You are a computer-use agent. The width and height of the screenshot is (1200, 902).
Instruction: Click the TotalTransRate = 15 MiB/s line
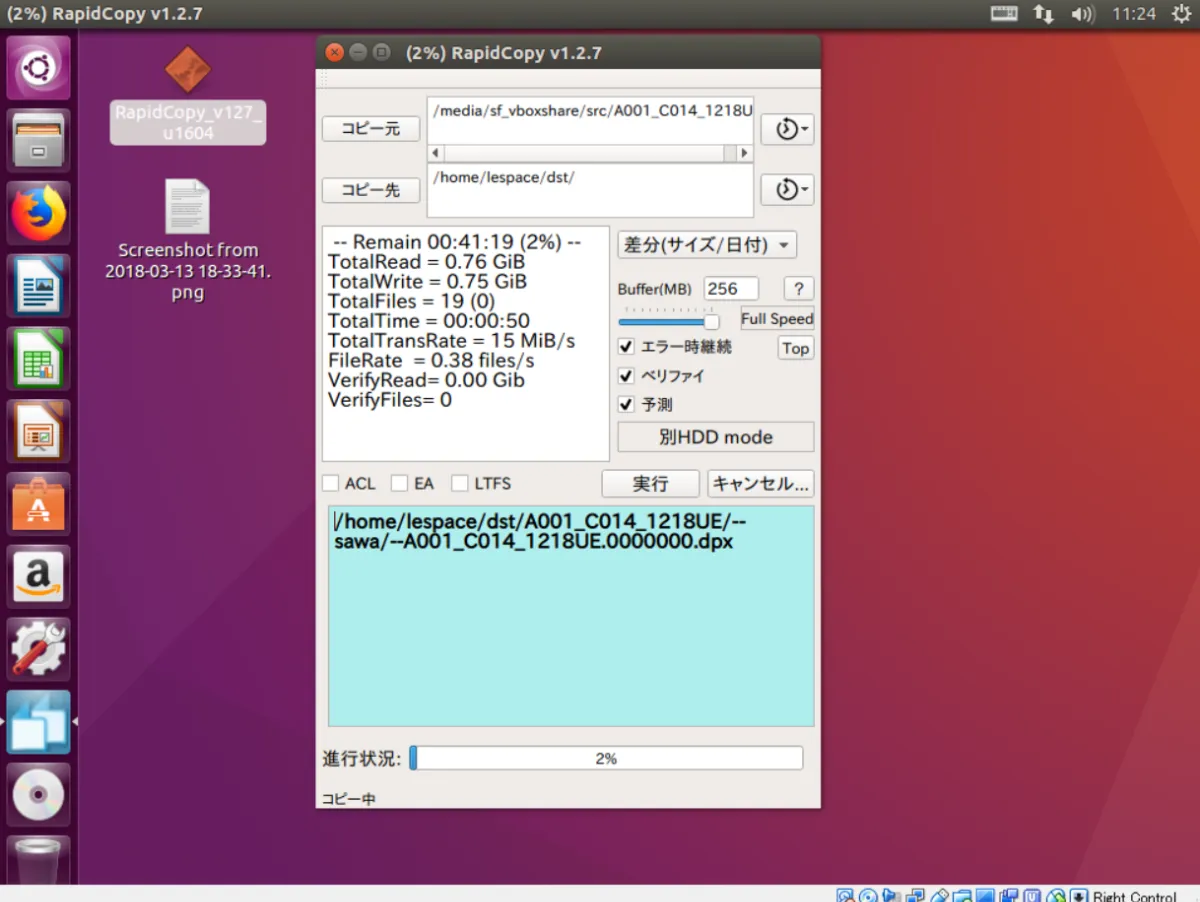coord(452,341)
